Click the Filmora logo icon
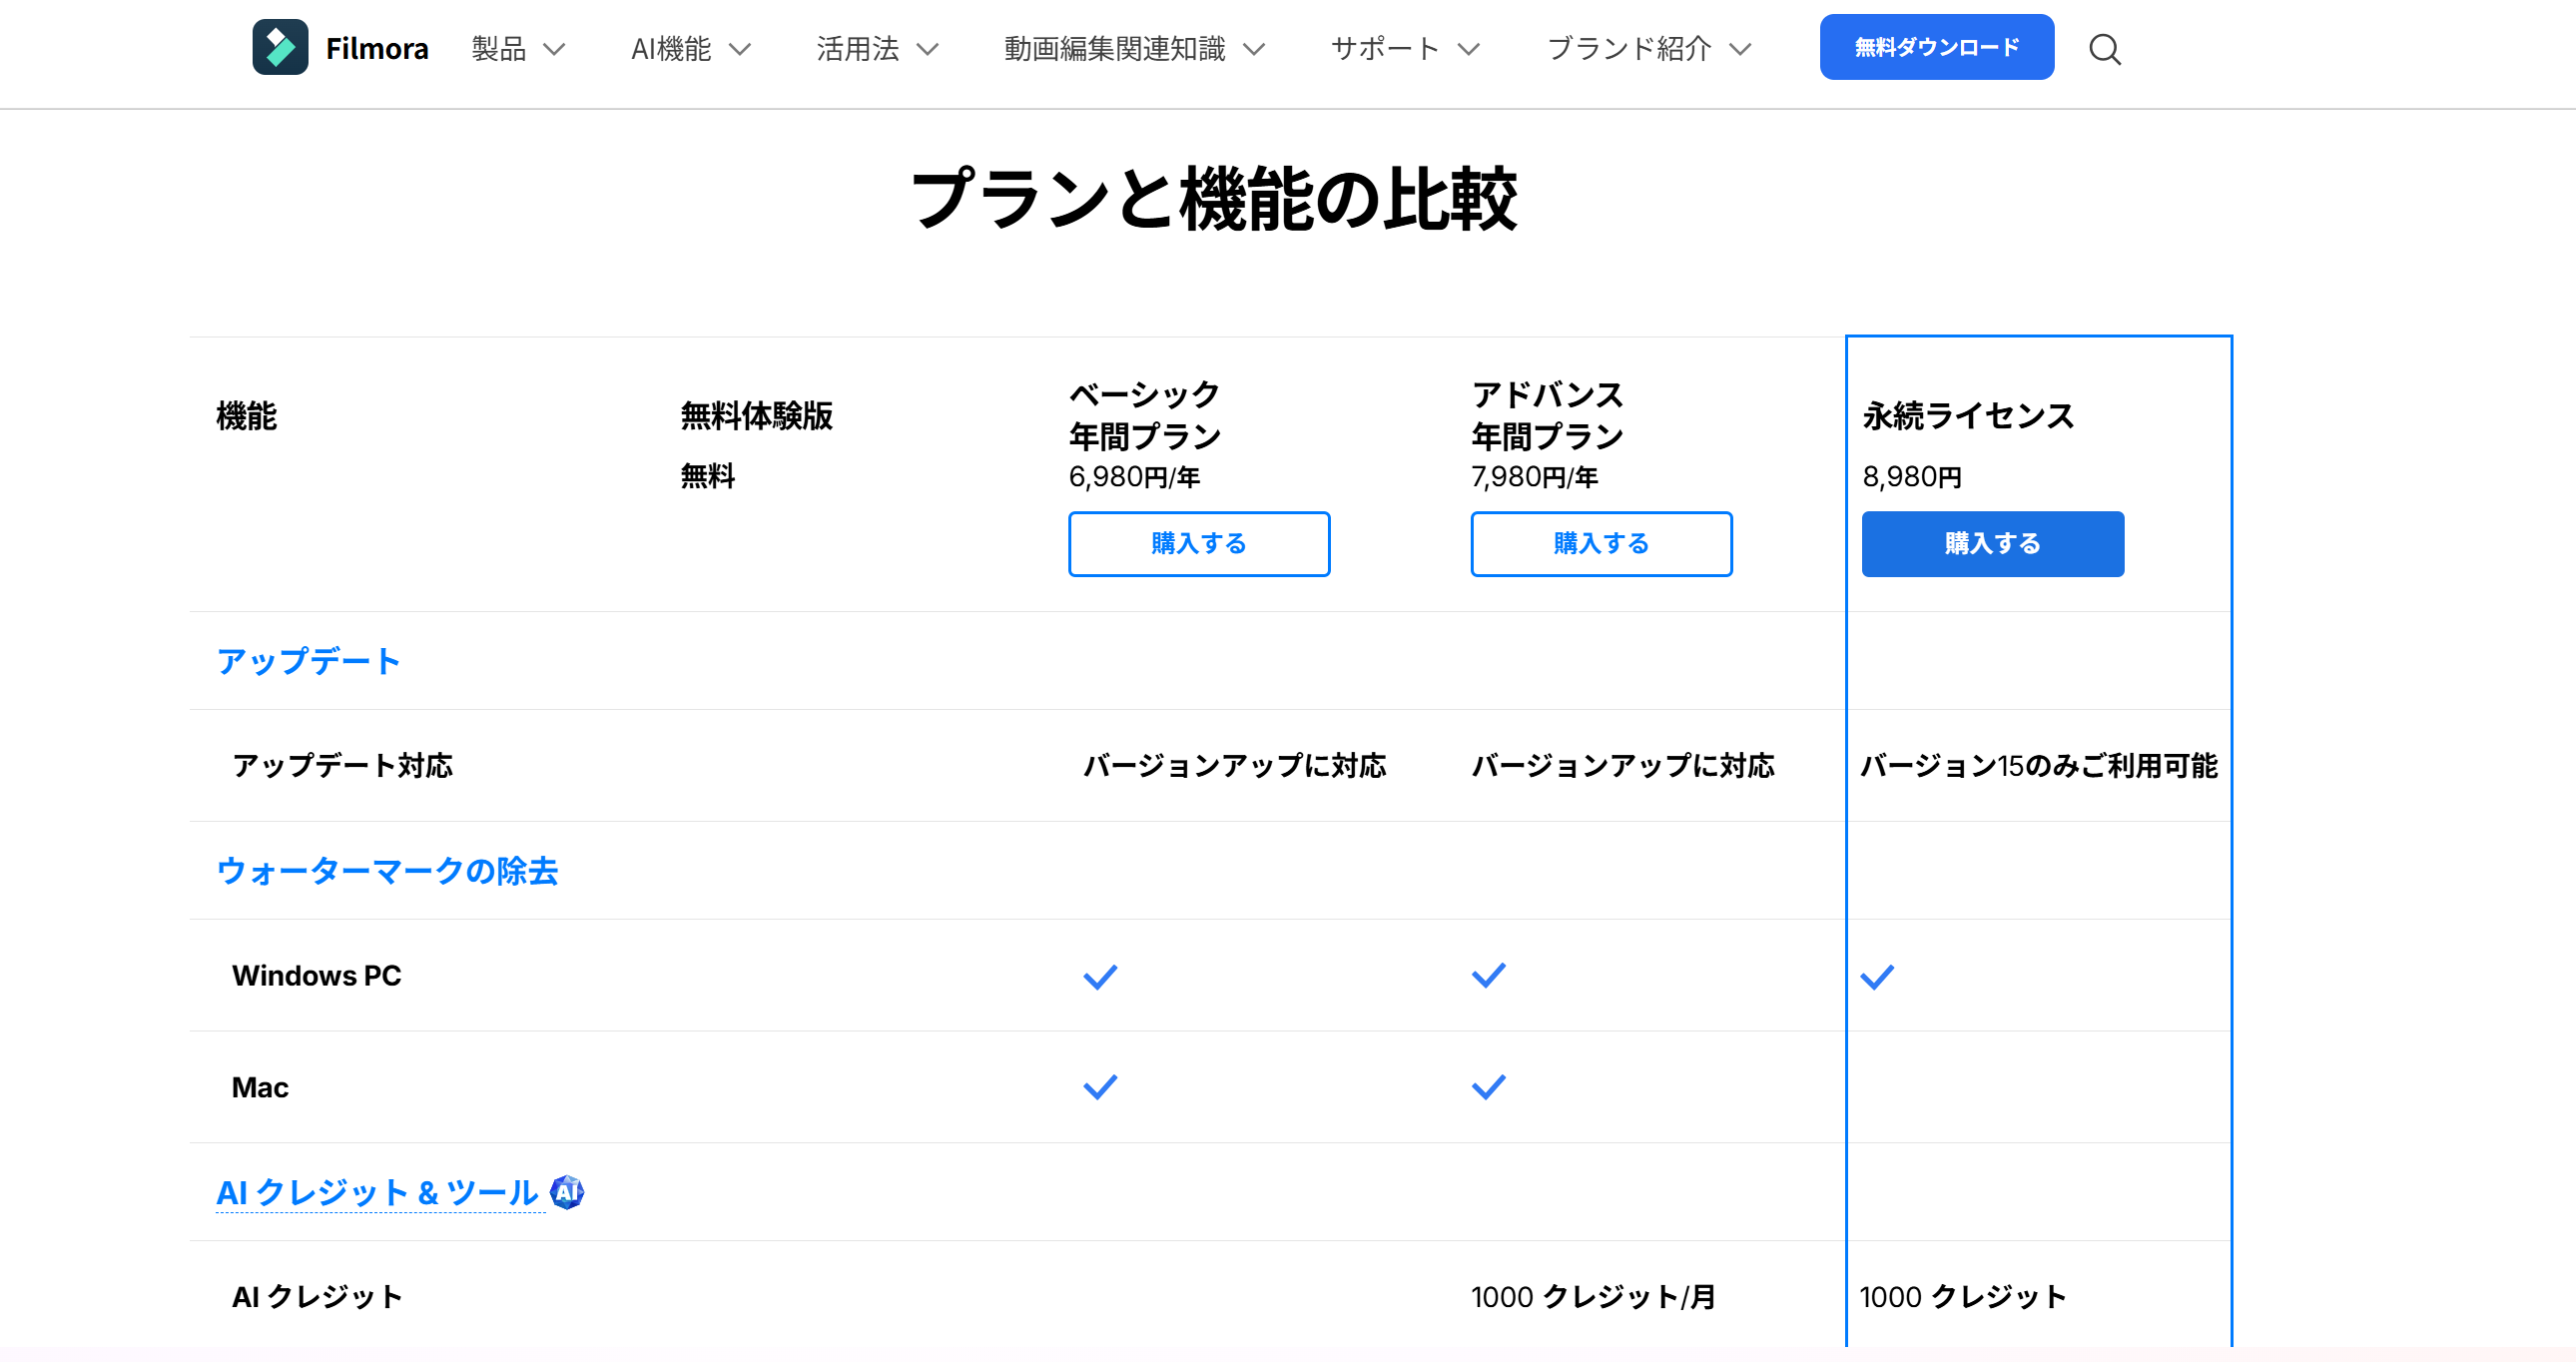The height and width of the screenshot is (1362, 2576). tap(280, 47)
